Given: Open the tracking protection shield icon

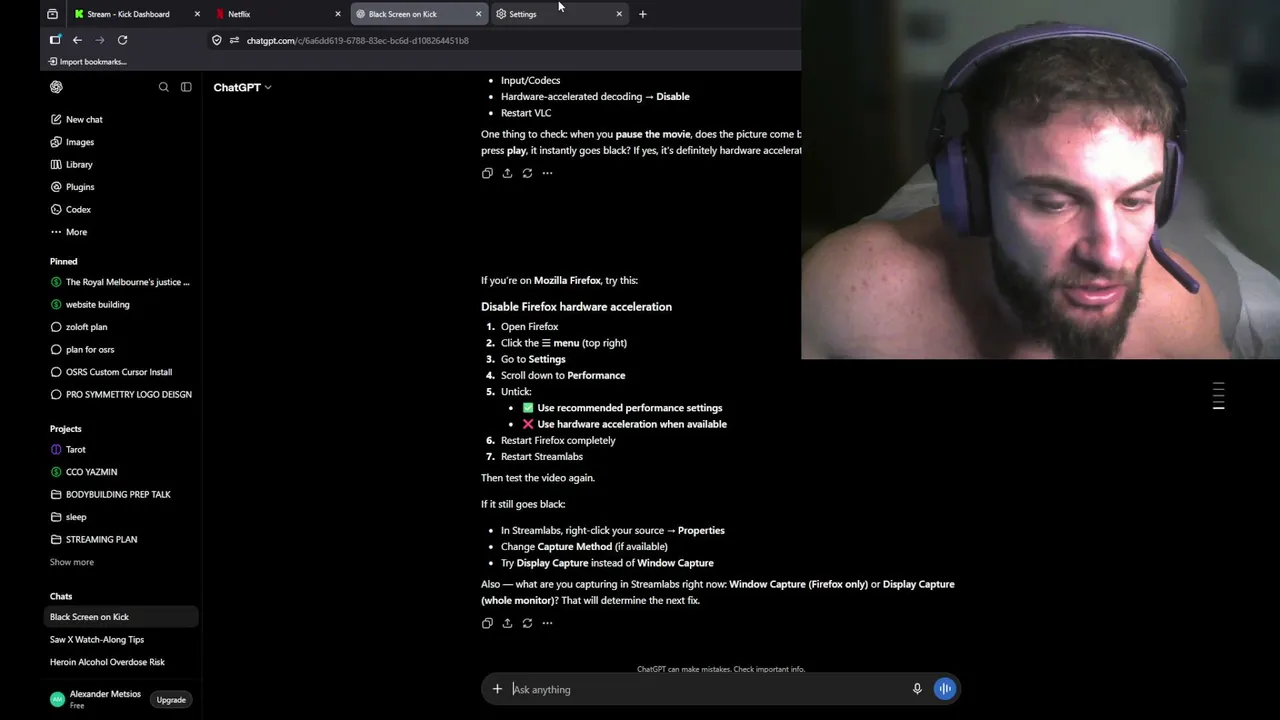Looking at the screenshot, I should (x=217, y=40).
